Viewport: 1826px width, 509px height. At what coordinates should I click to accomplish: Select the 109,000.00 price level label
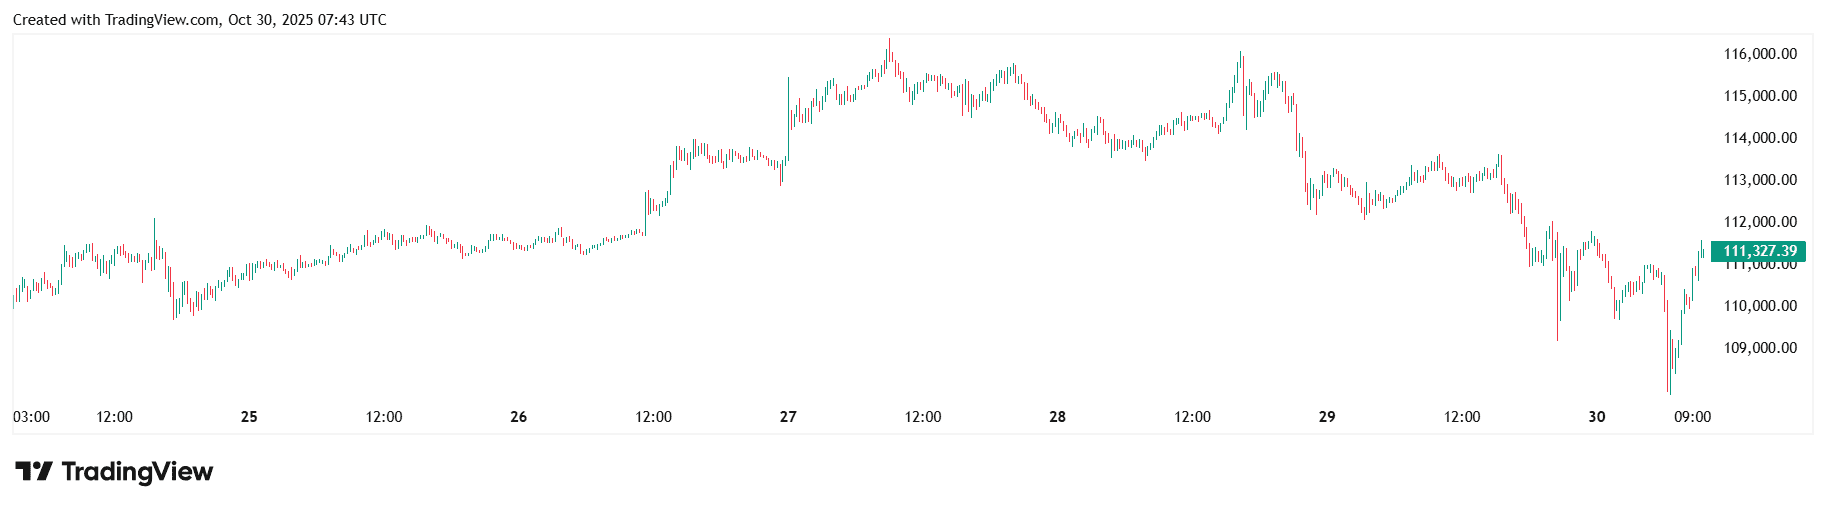[x=1760, y=348]
